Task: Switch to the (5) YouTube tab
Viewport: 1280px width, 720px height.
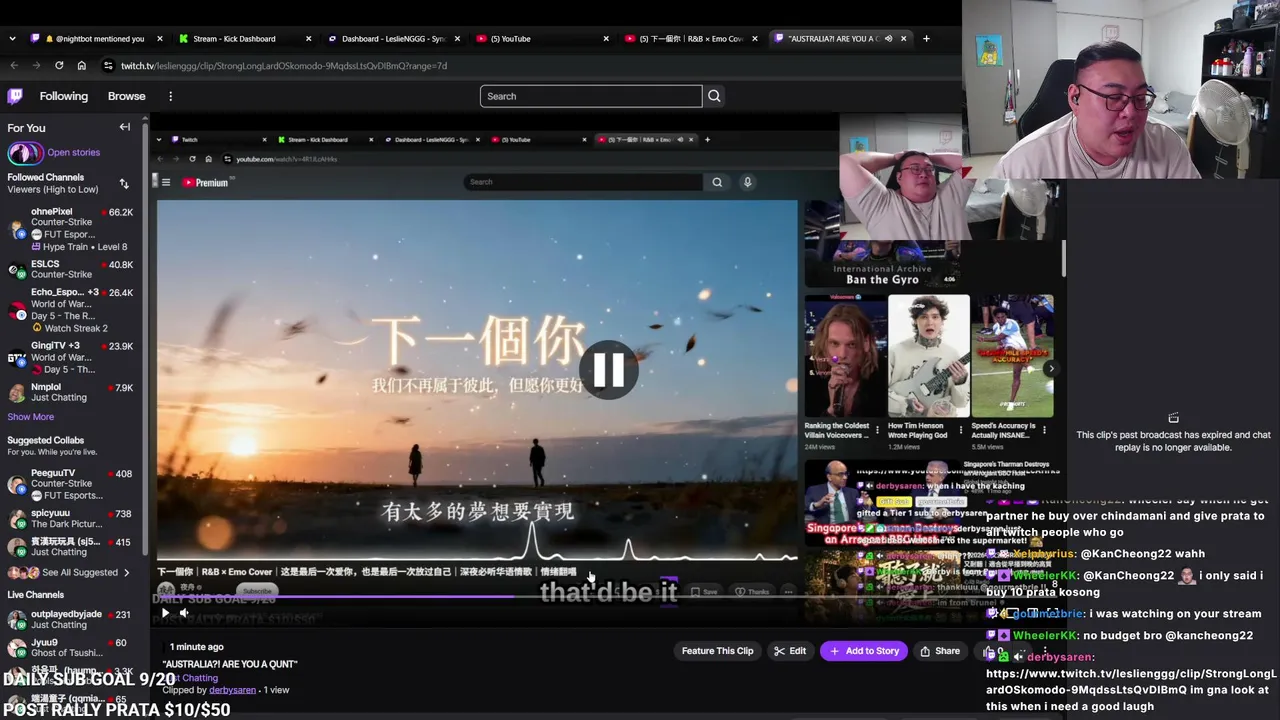Action: pos(541,39)
